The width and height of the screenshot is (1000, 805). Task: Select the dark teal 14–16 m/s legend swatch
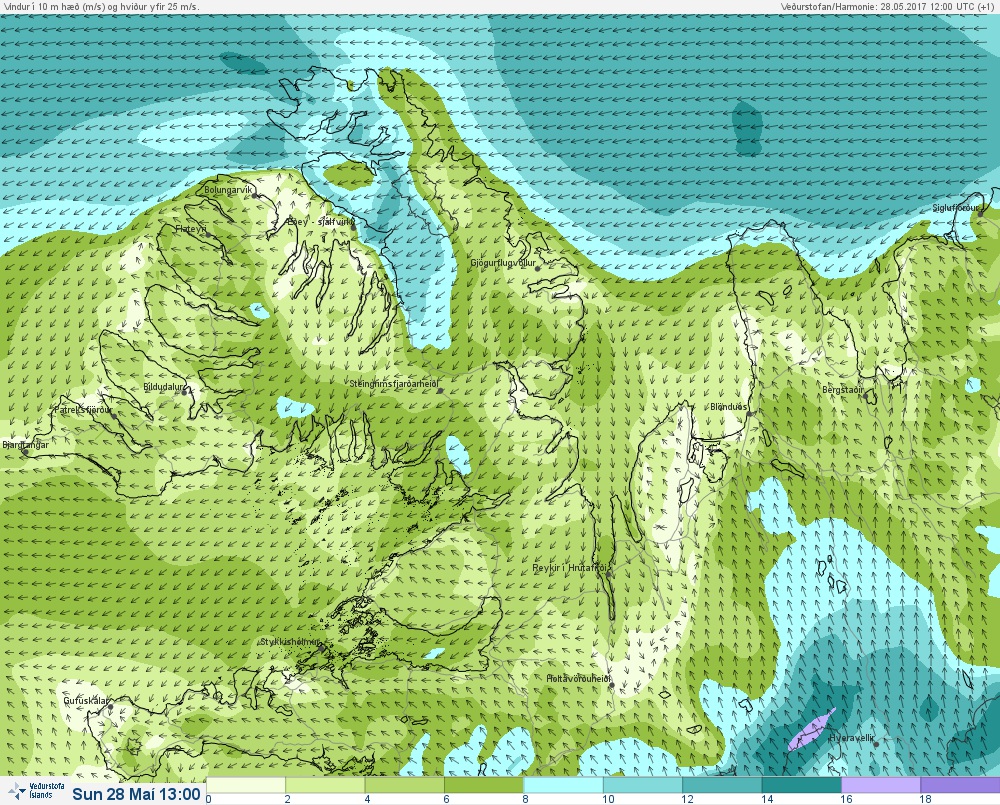[802, 785]
